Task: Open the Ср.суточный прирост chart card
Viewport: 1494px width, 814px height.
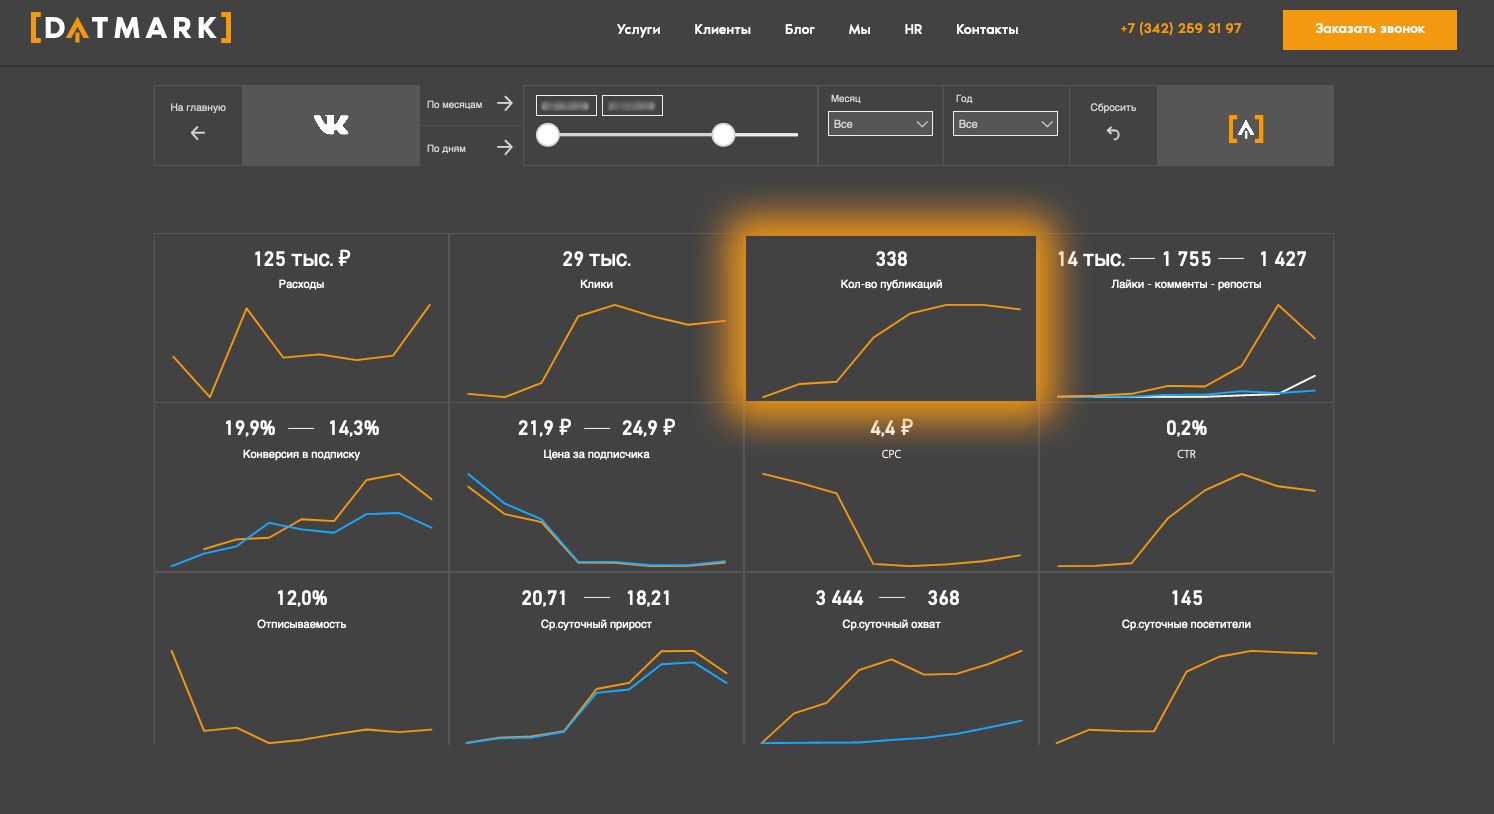Action: pyautogui.click(x=596, y=659)
